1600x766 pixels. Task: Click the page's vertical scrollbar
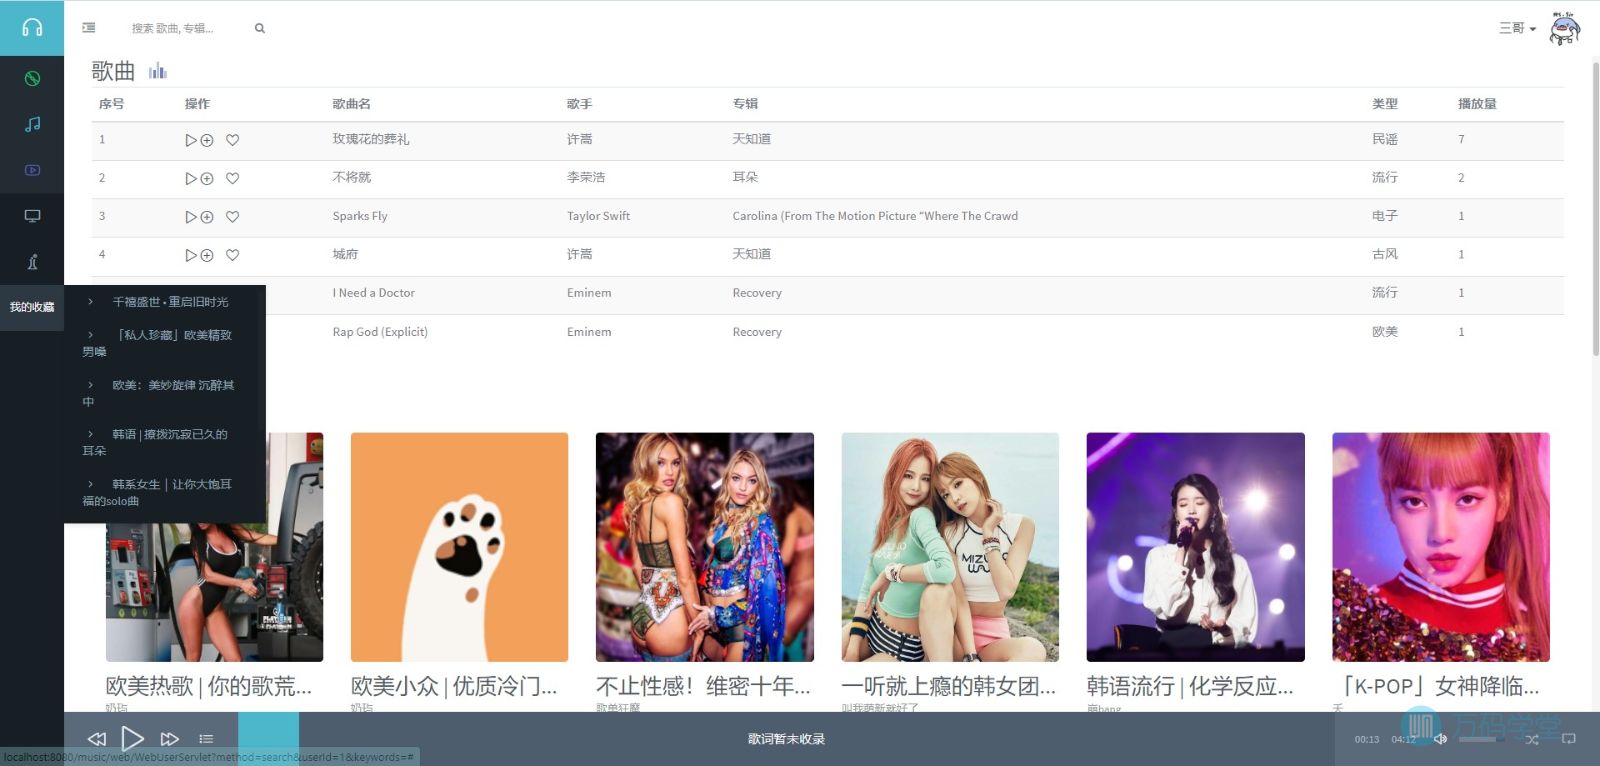coord(1595,208)
